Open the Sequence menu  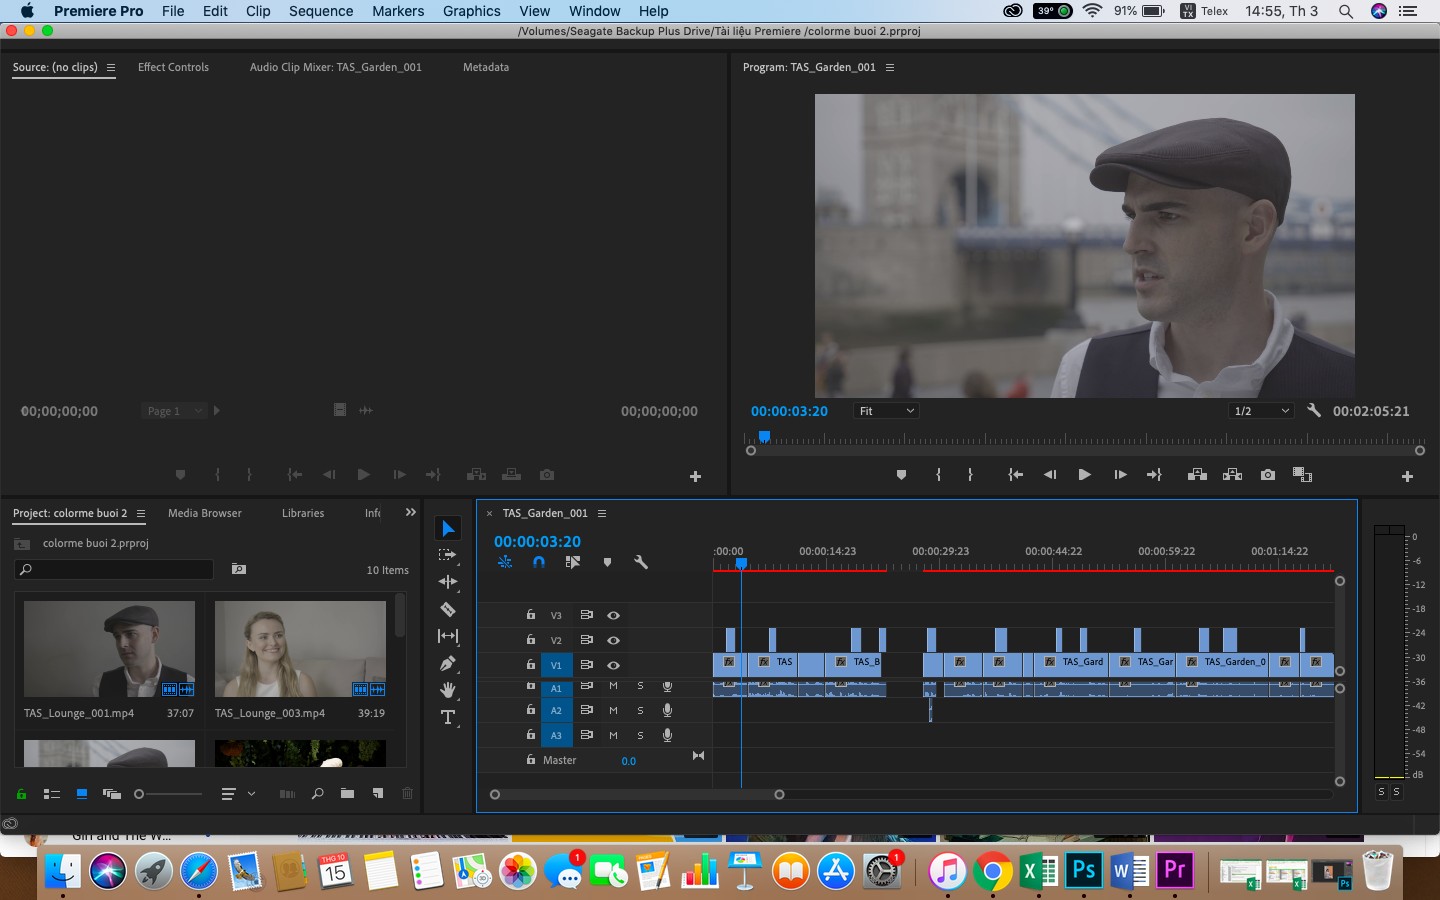pos(321,11)
